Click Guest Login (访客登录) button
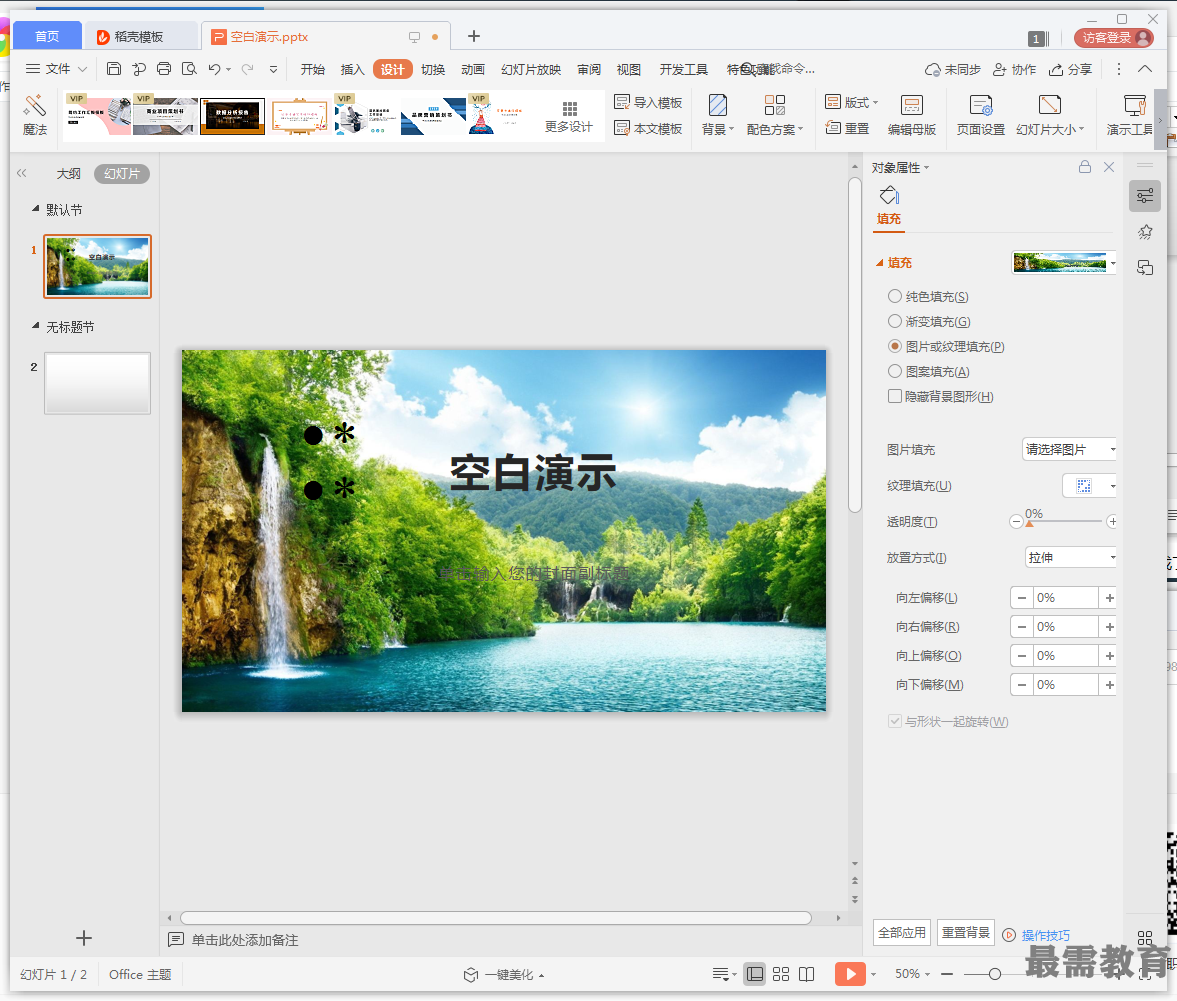The height and width of the screenshot is (1001, 1177). point(1114,38)
